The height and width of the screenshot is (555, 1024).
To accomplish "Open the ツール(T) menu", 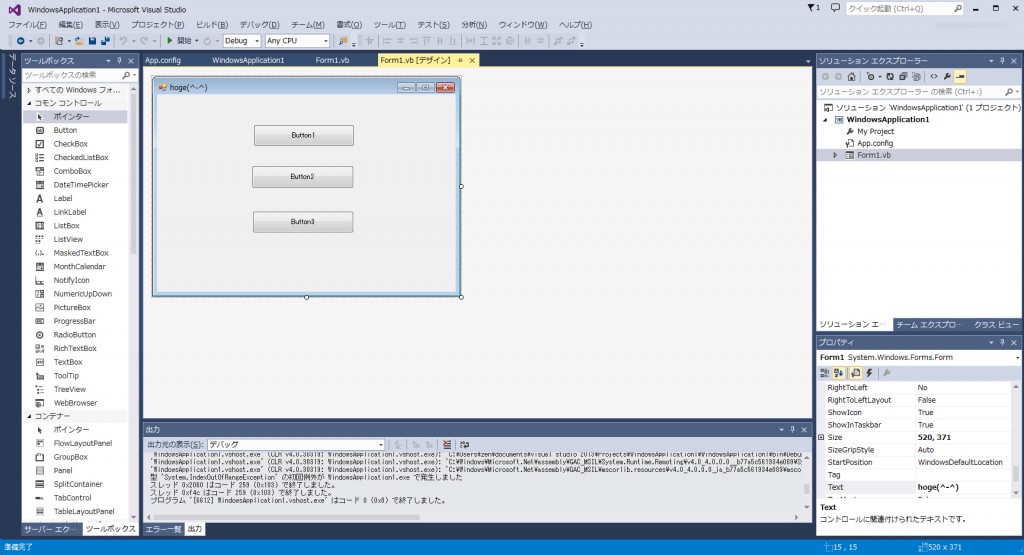I will click(x=389, y=25).
